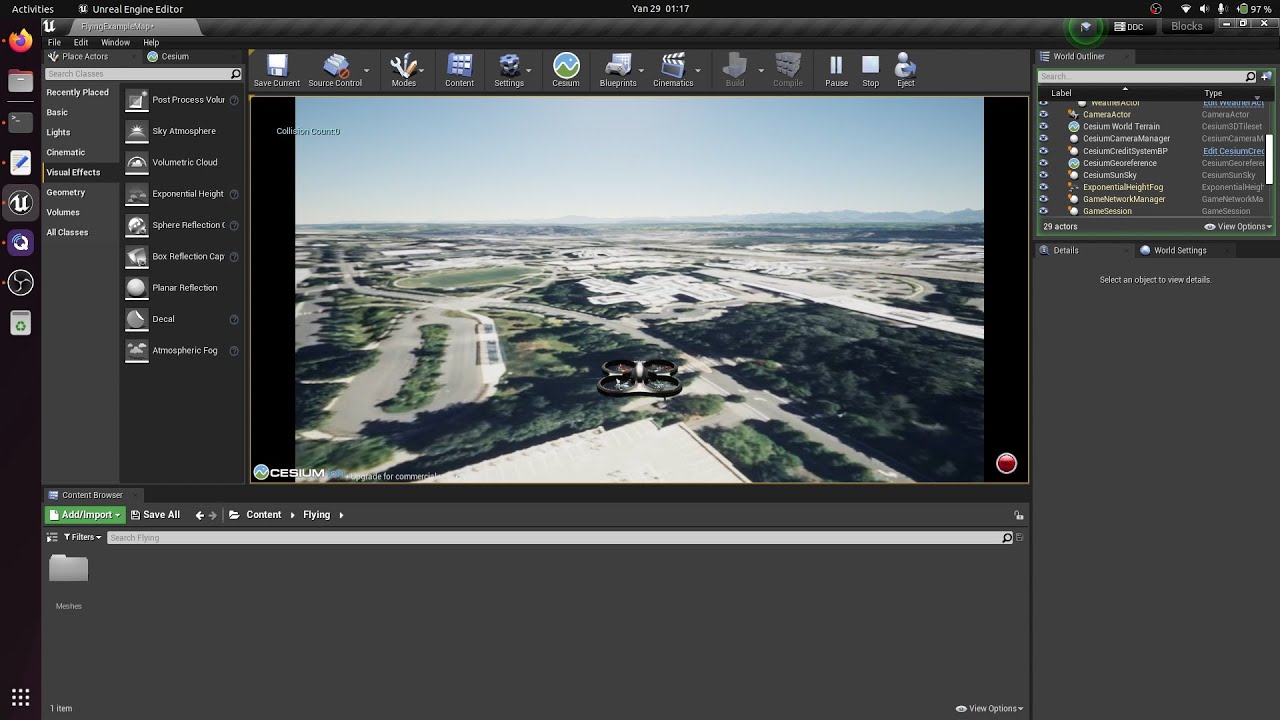Open the Show Applications grid
This screenshot has height=720, width=1280.
pos(20,697)
